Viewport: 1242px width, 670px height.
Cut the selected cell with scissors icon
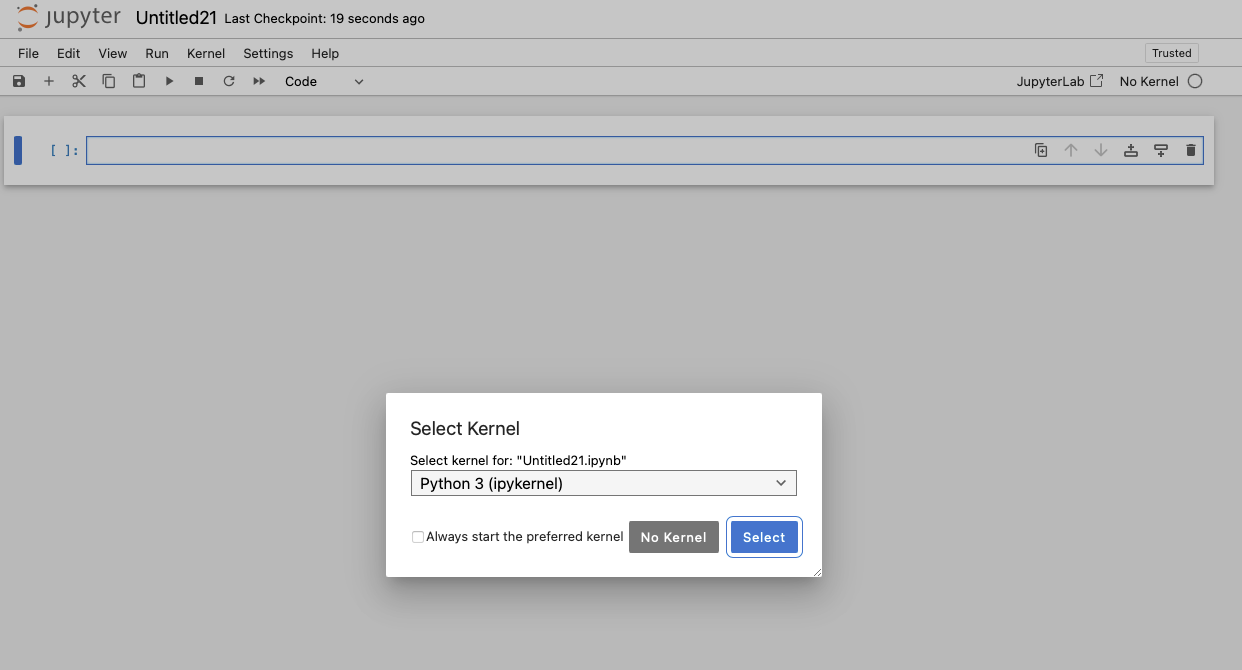79,81
